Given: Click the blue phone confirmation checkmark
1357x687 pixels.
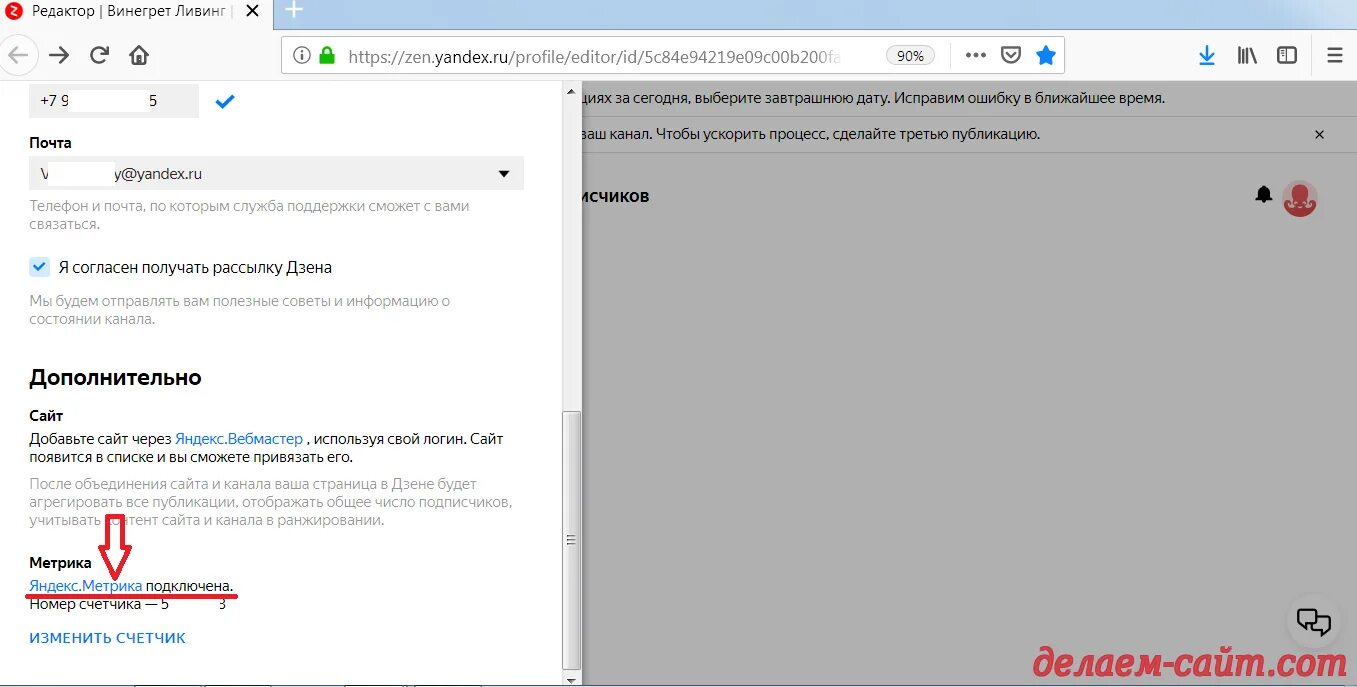Looking at the screenshot, I should (x=225, y=101).
